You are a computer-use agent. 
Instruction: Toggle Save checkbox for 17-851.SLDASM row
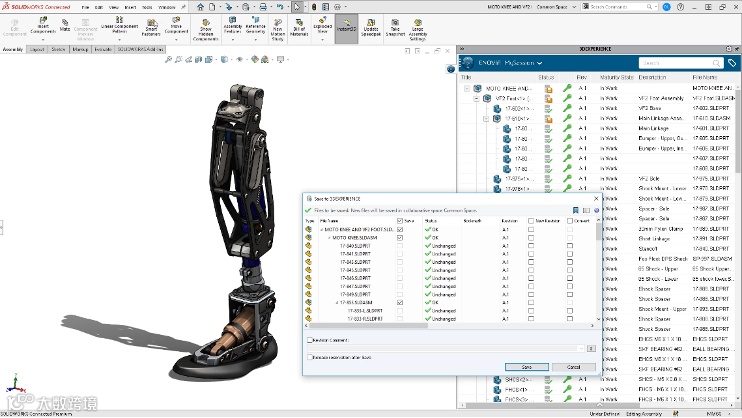[x=400, y=302]
